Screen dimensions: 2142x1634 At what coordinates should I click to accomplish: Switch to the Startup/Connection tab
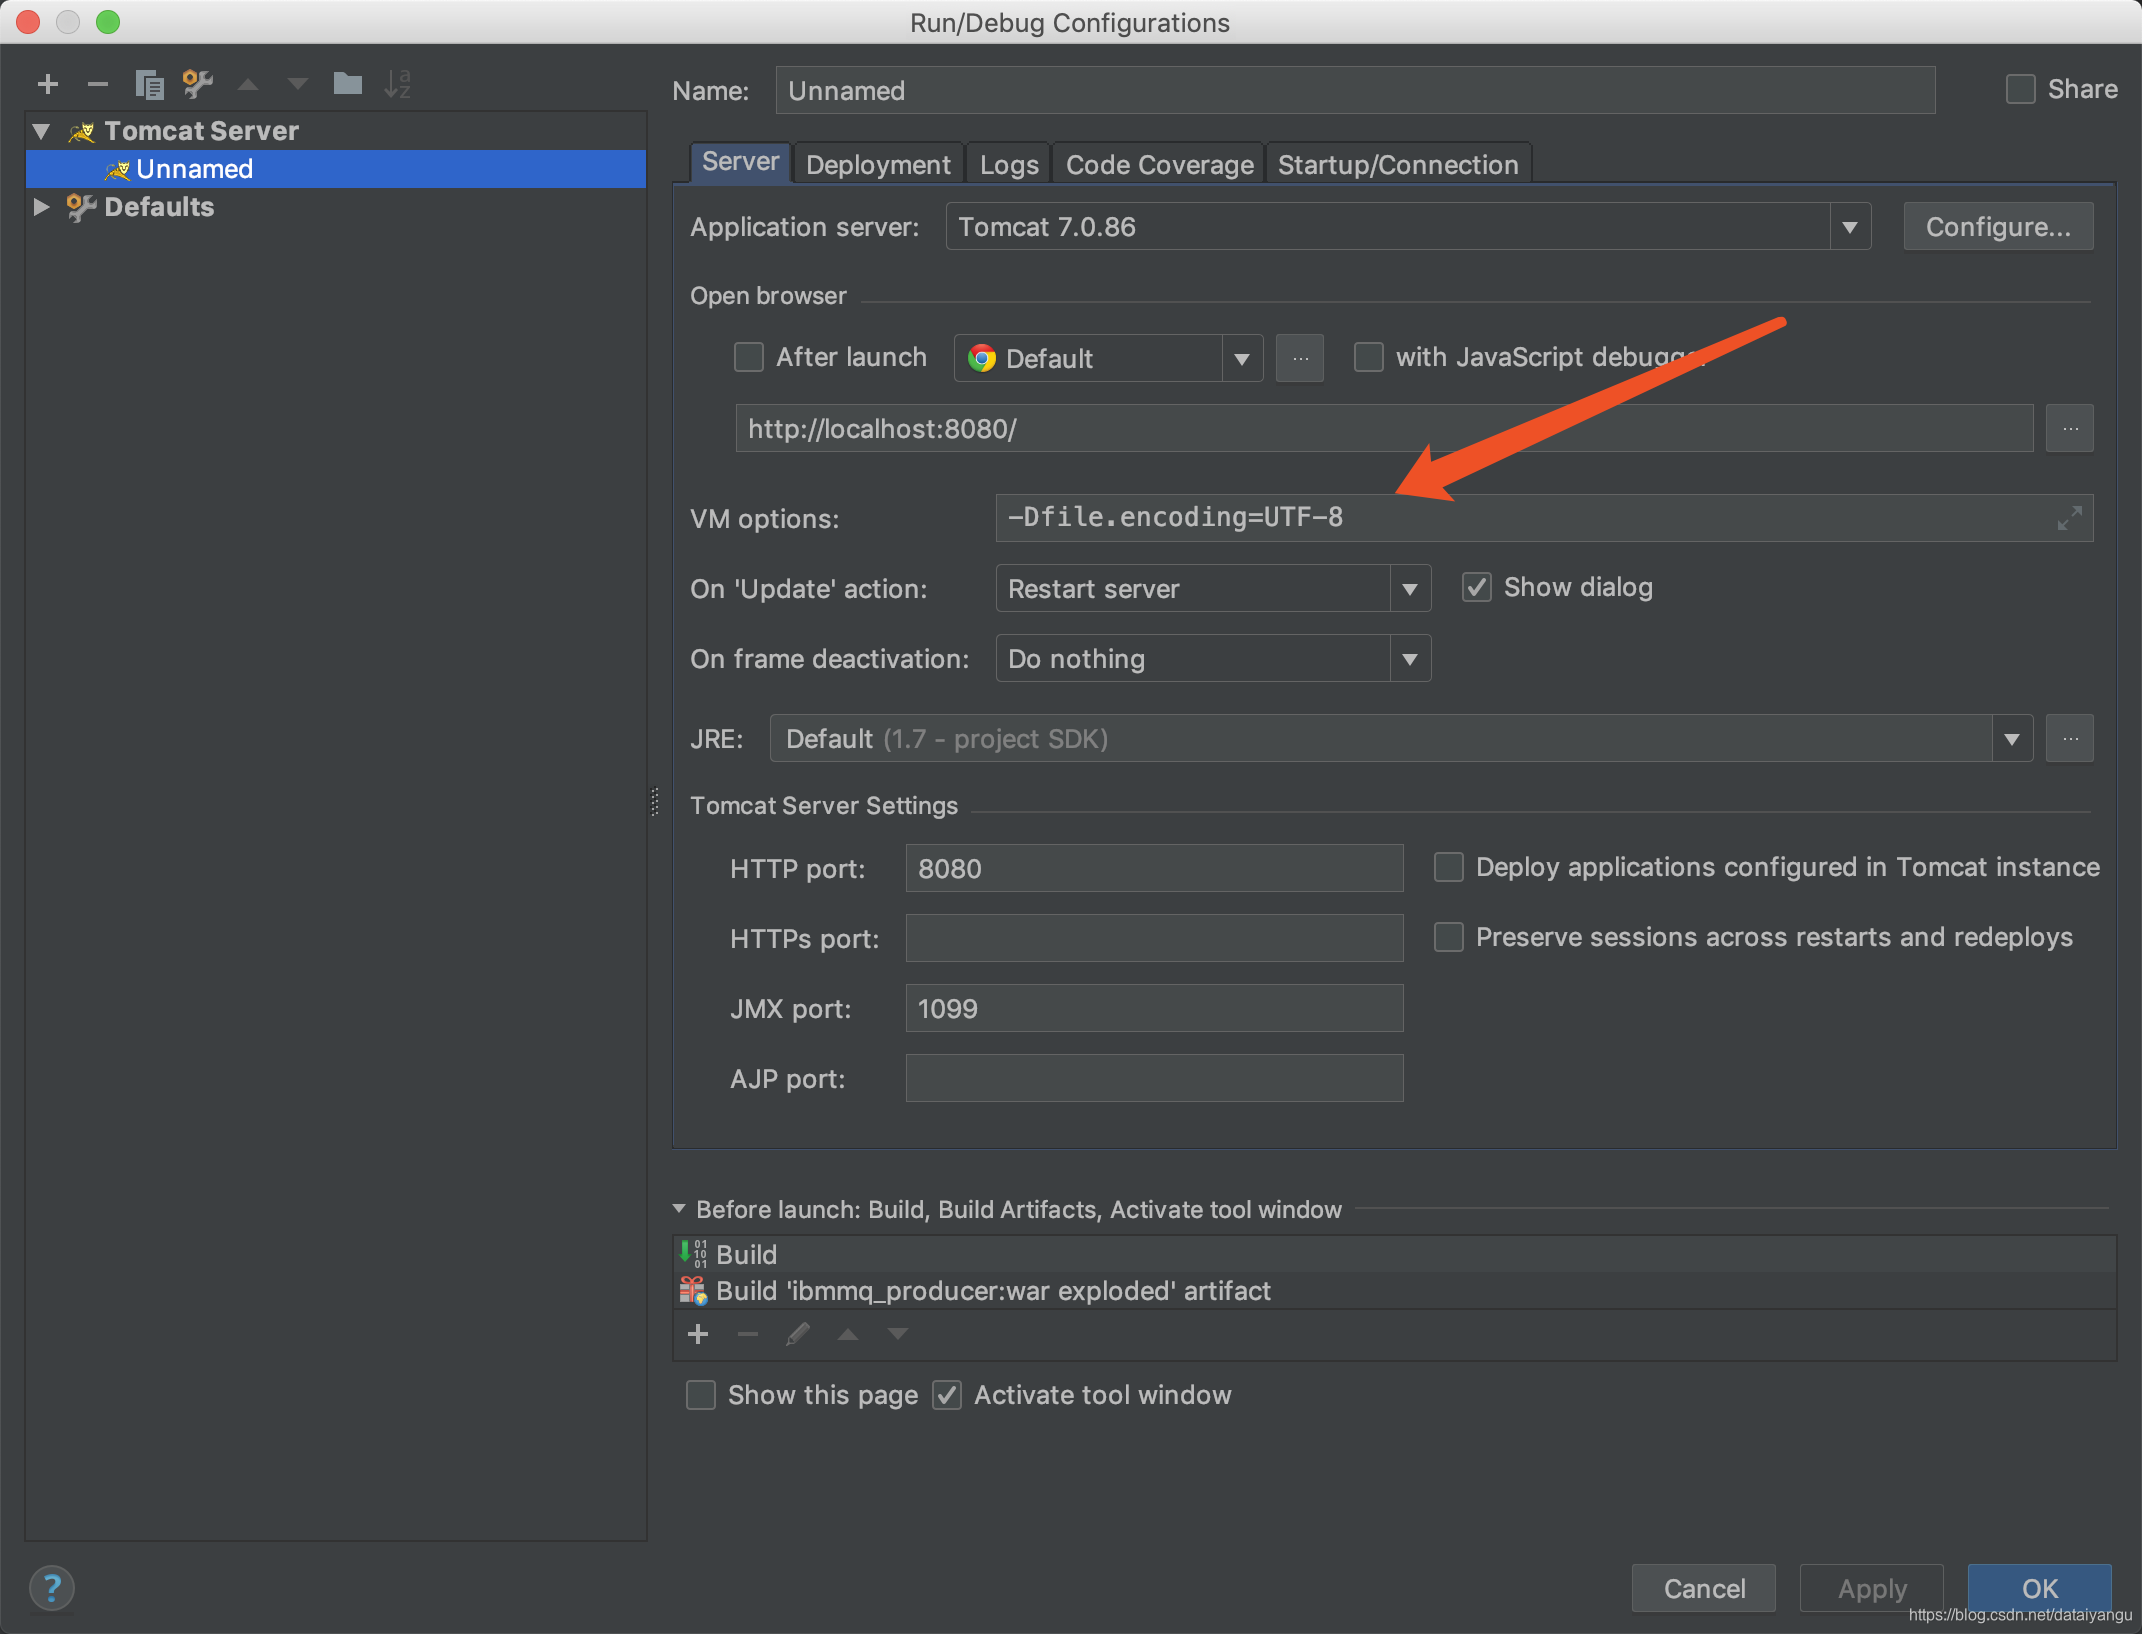coord(1397,165)
